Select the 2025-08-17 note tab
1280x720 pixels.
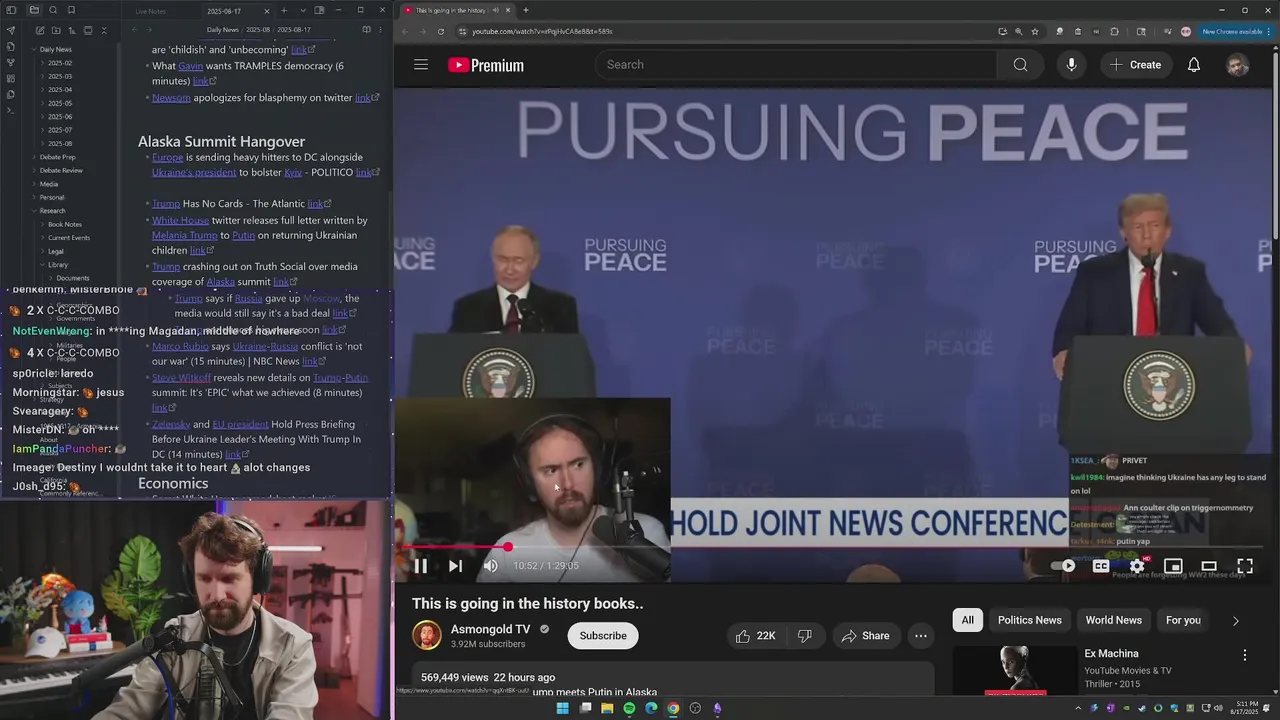pyautogui.click(x=236, y=11)
